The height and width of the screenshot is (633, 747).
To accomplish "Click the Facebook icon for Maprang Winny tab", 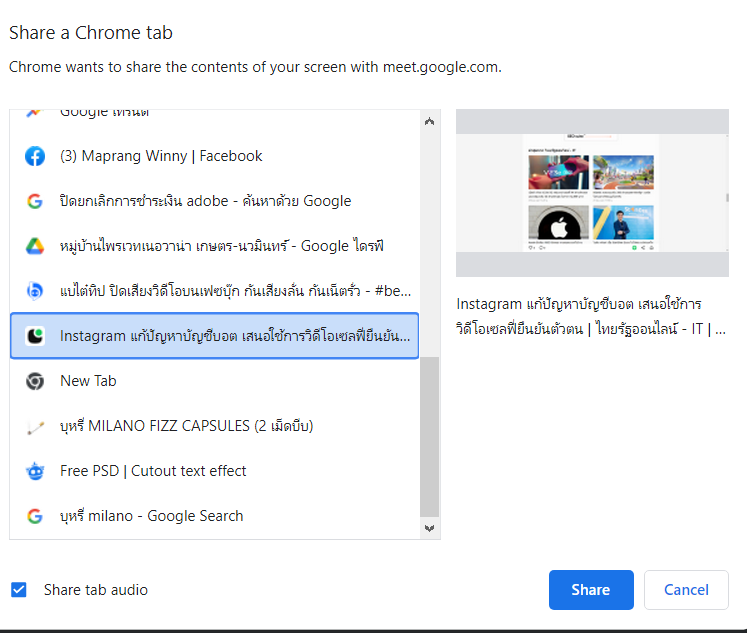I will point(35,156).
